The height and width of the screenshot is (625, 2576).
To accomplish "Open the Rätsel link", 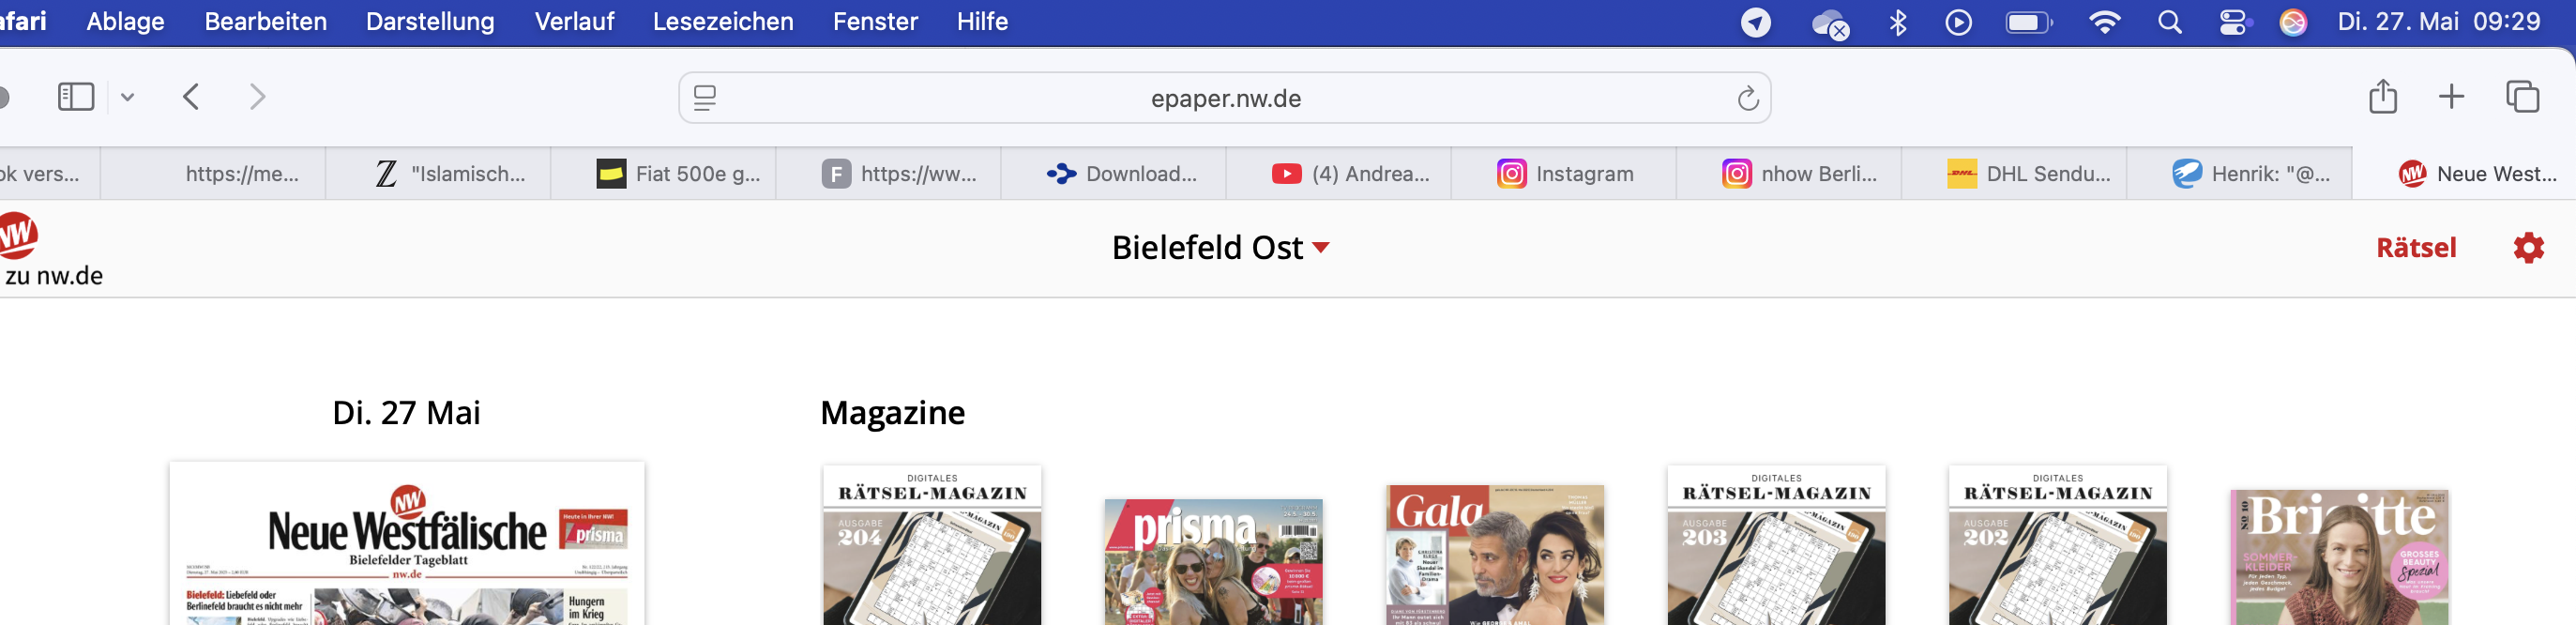I will click(x=2416, y=248).
